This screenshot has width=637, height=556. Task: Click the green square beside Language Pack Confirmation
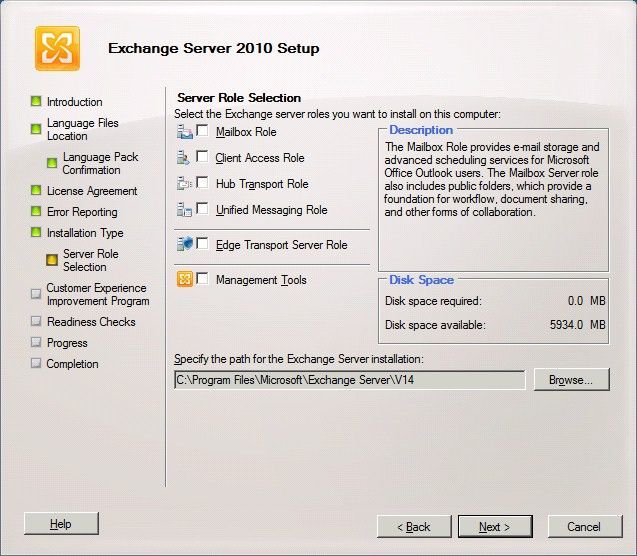[x=52, y=163]
